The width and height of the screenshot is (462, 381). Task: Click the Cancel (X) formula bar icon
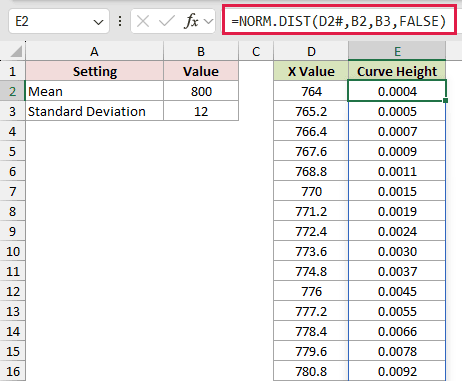coord(143,22)
